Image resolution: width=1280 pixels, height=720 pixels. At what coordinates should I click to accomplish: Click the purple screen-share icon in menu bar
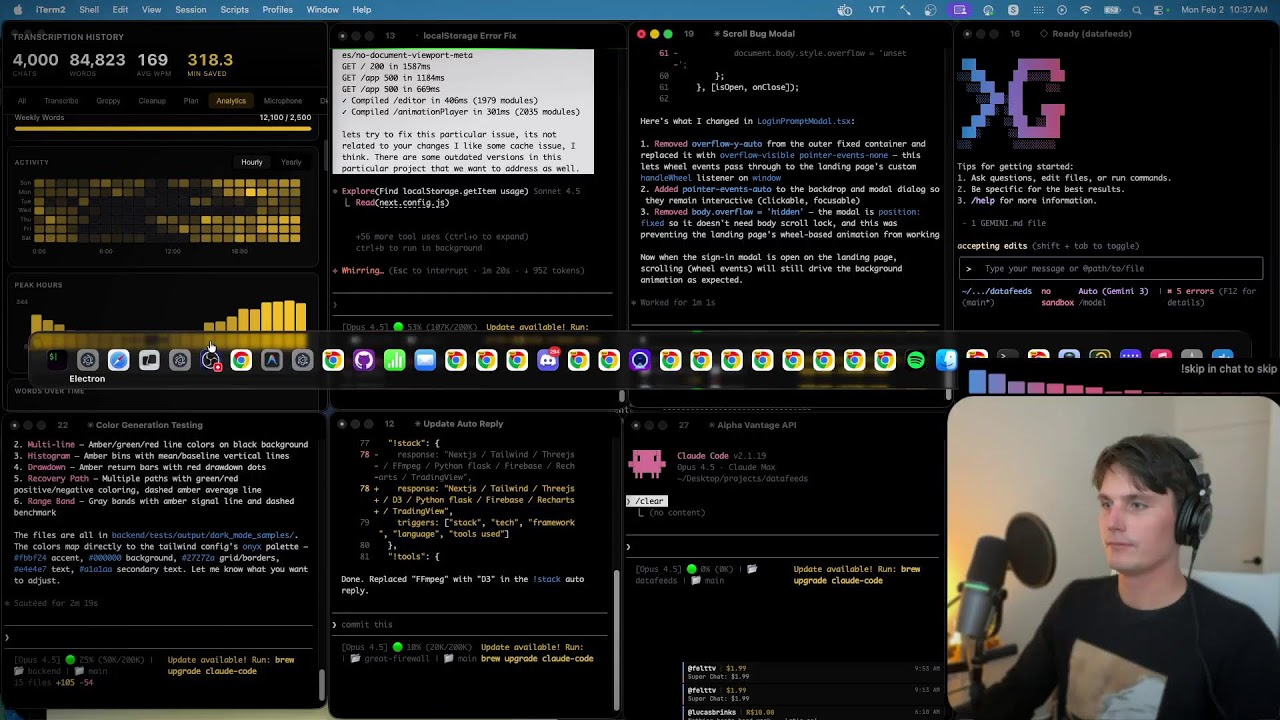pyautogui.click(x=960, y=10)
